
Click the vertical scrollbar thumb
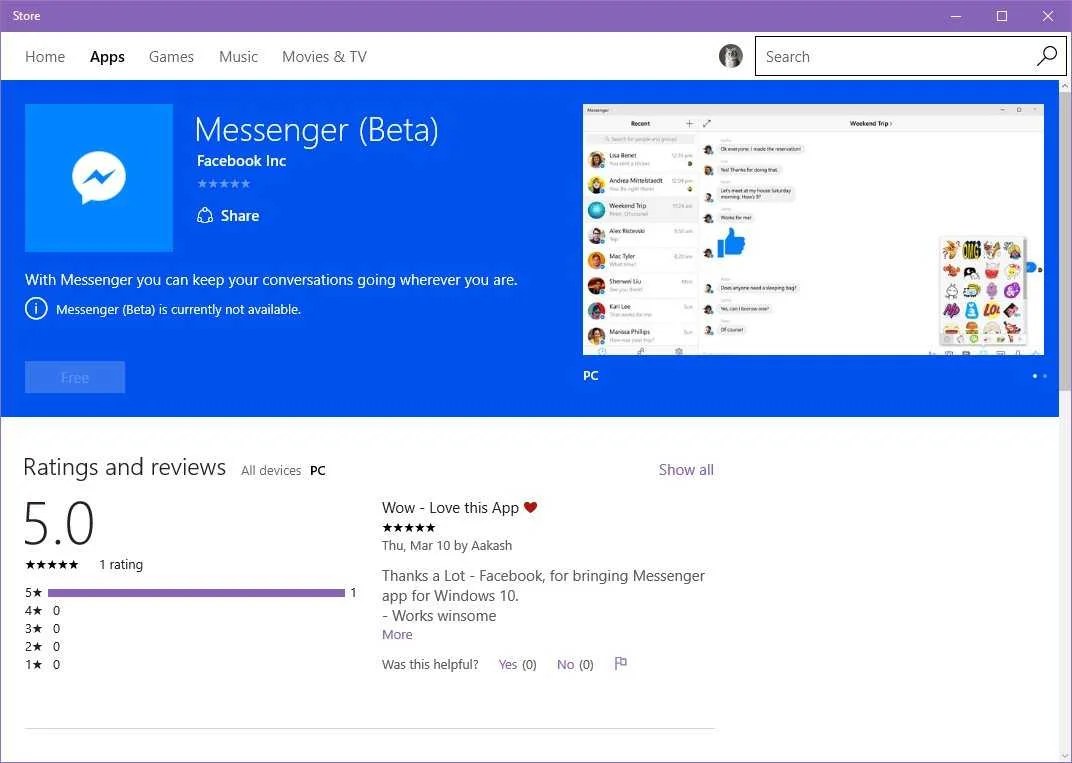1065,241
